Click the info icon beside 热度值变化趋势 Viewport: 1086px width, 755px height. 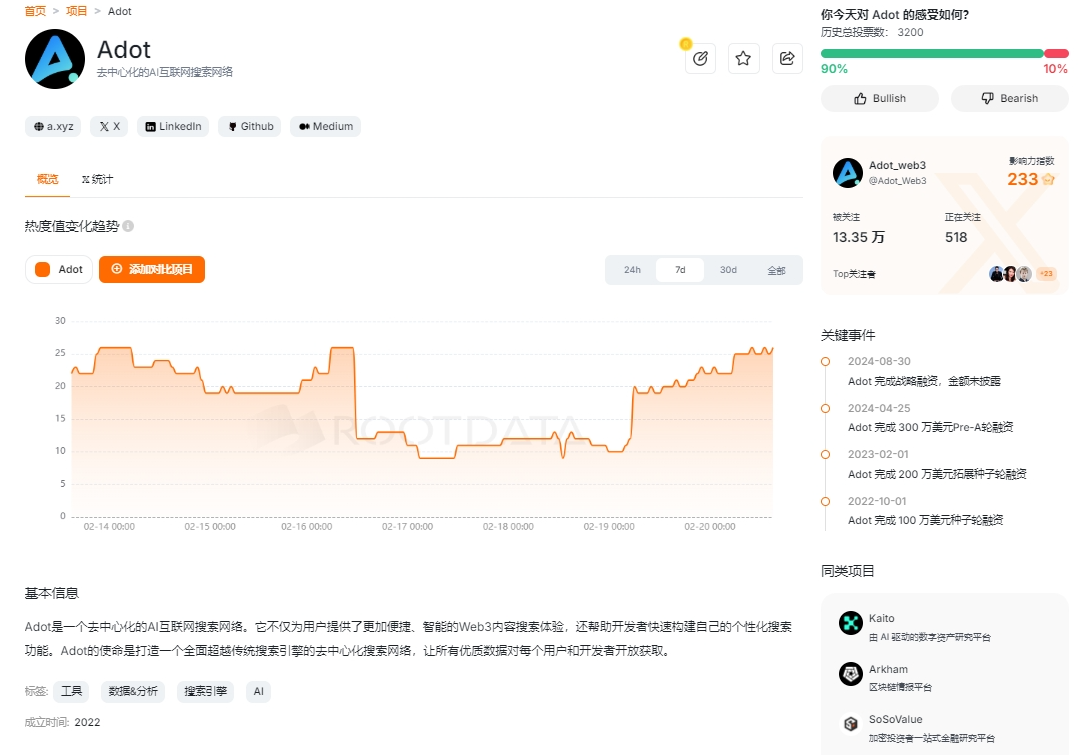(128, 226)
